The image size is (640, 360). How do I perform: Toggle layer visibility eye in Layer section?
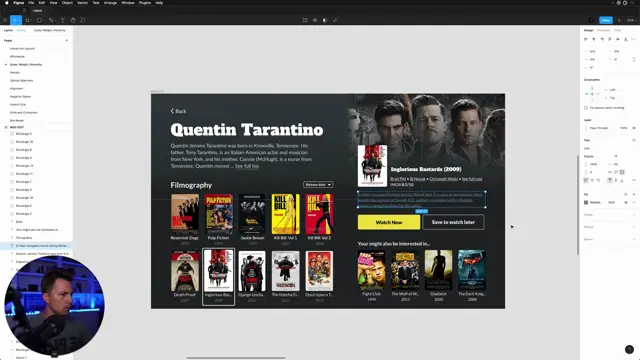click(x=634, y=128)
